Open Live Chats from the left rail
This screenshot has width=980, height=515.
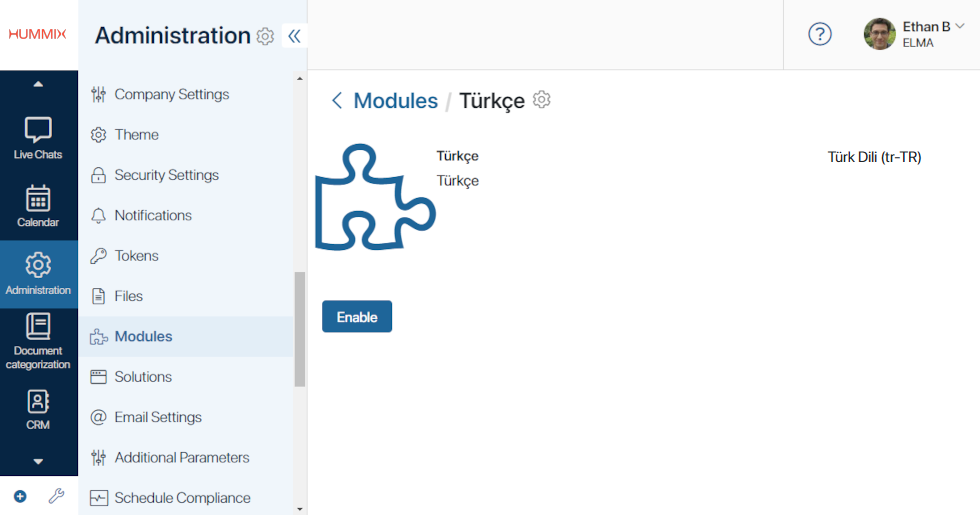coord(38,138)
